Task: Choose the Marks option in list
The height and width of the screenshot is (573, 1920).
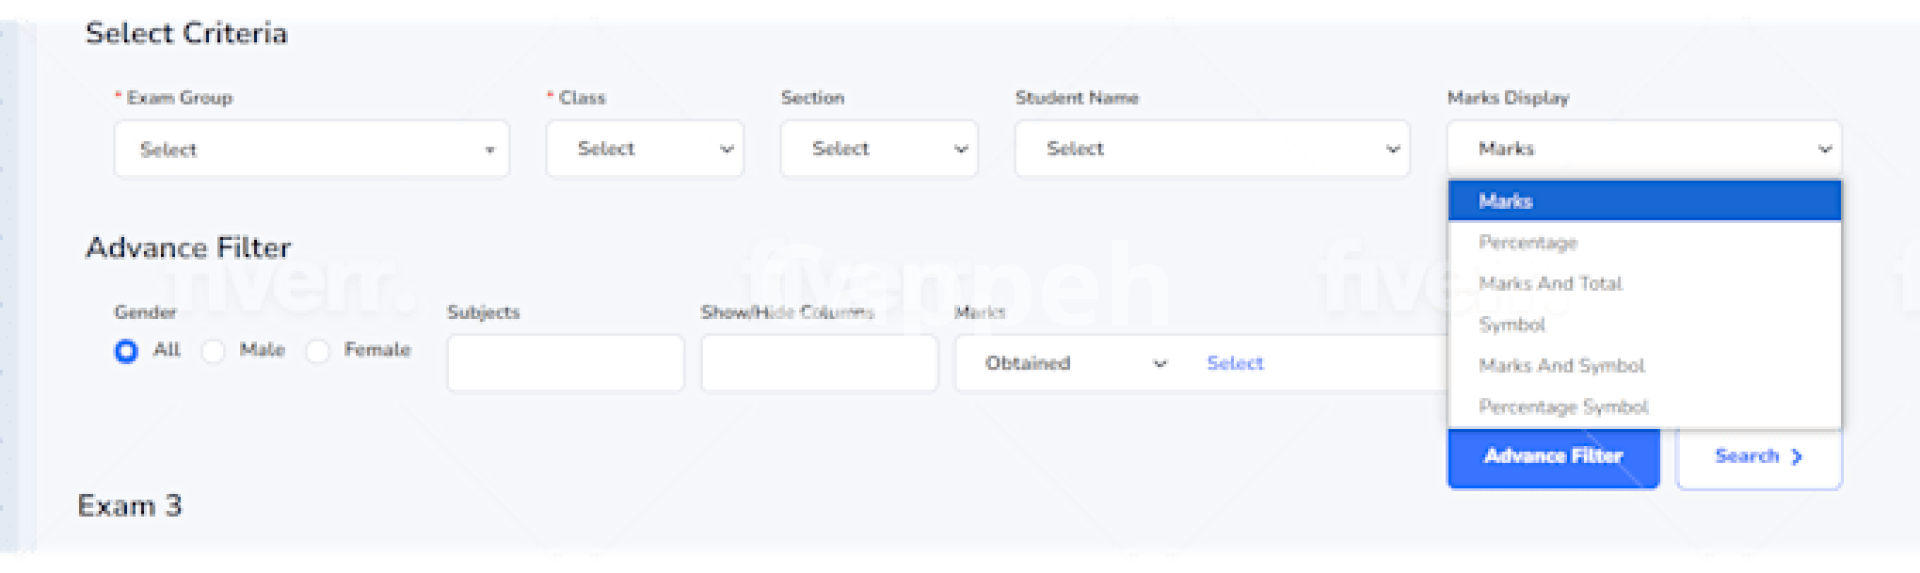Action: (x=1643, y=201)
